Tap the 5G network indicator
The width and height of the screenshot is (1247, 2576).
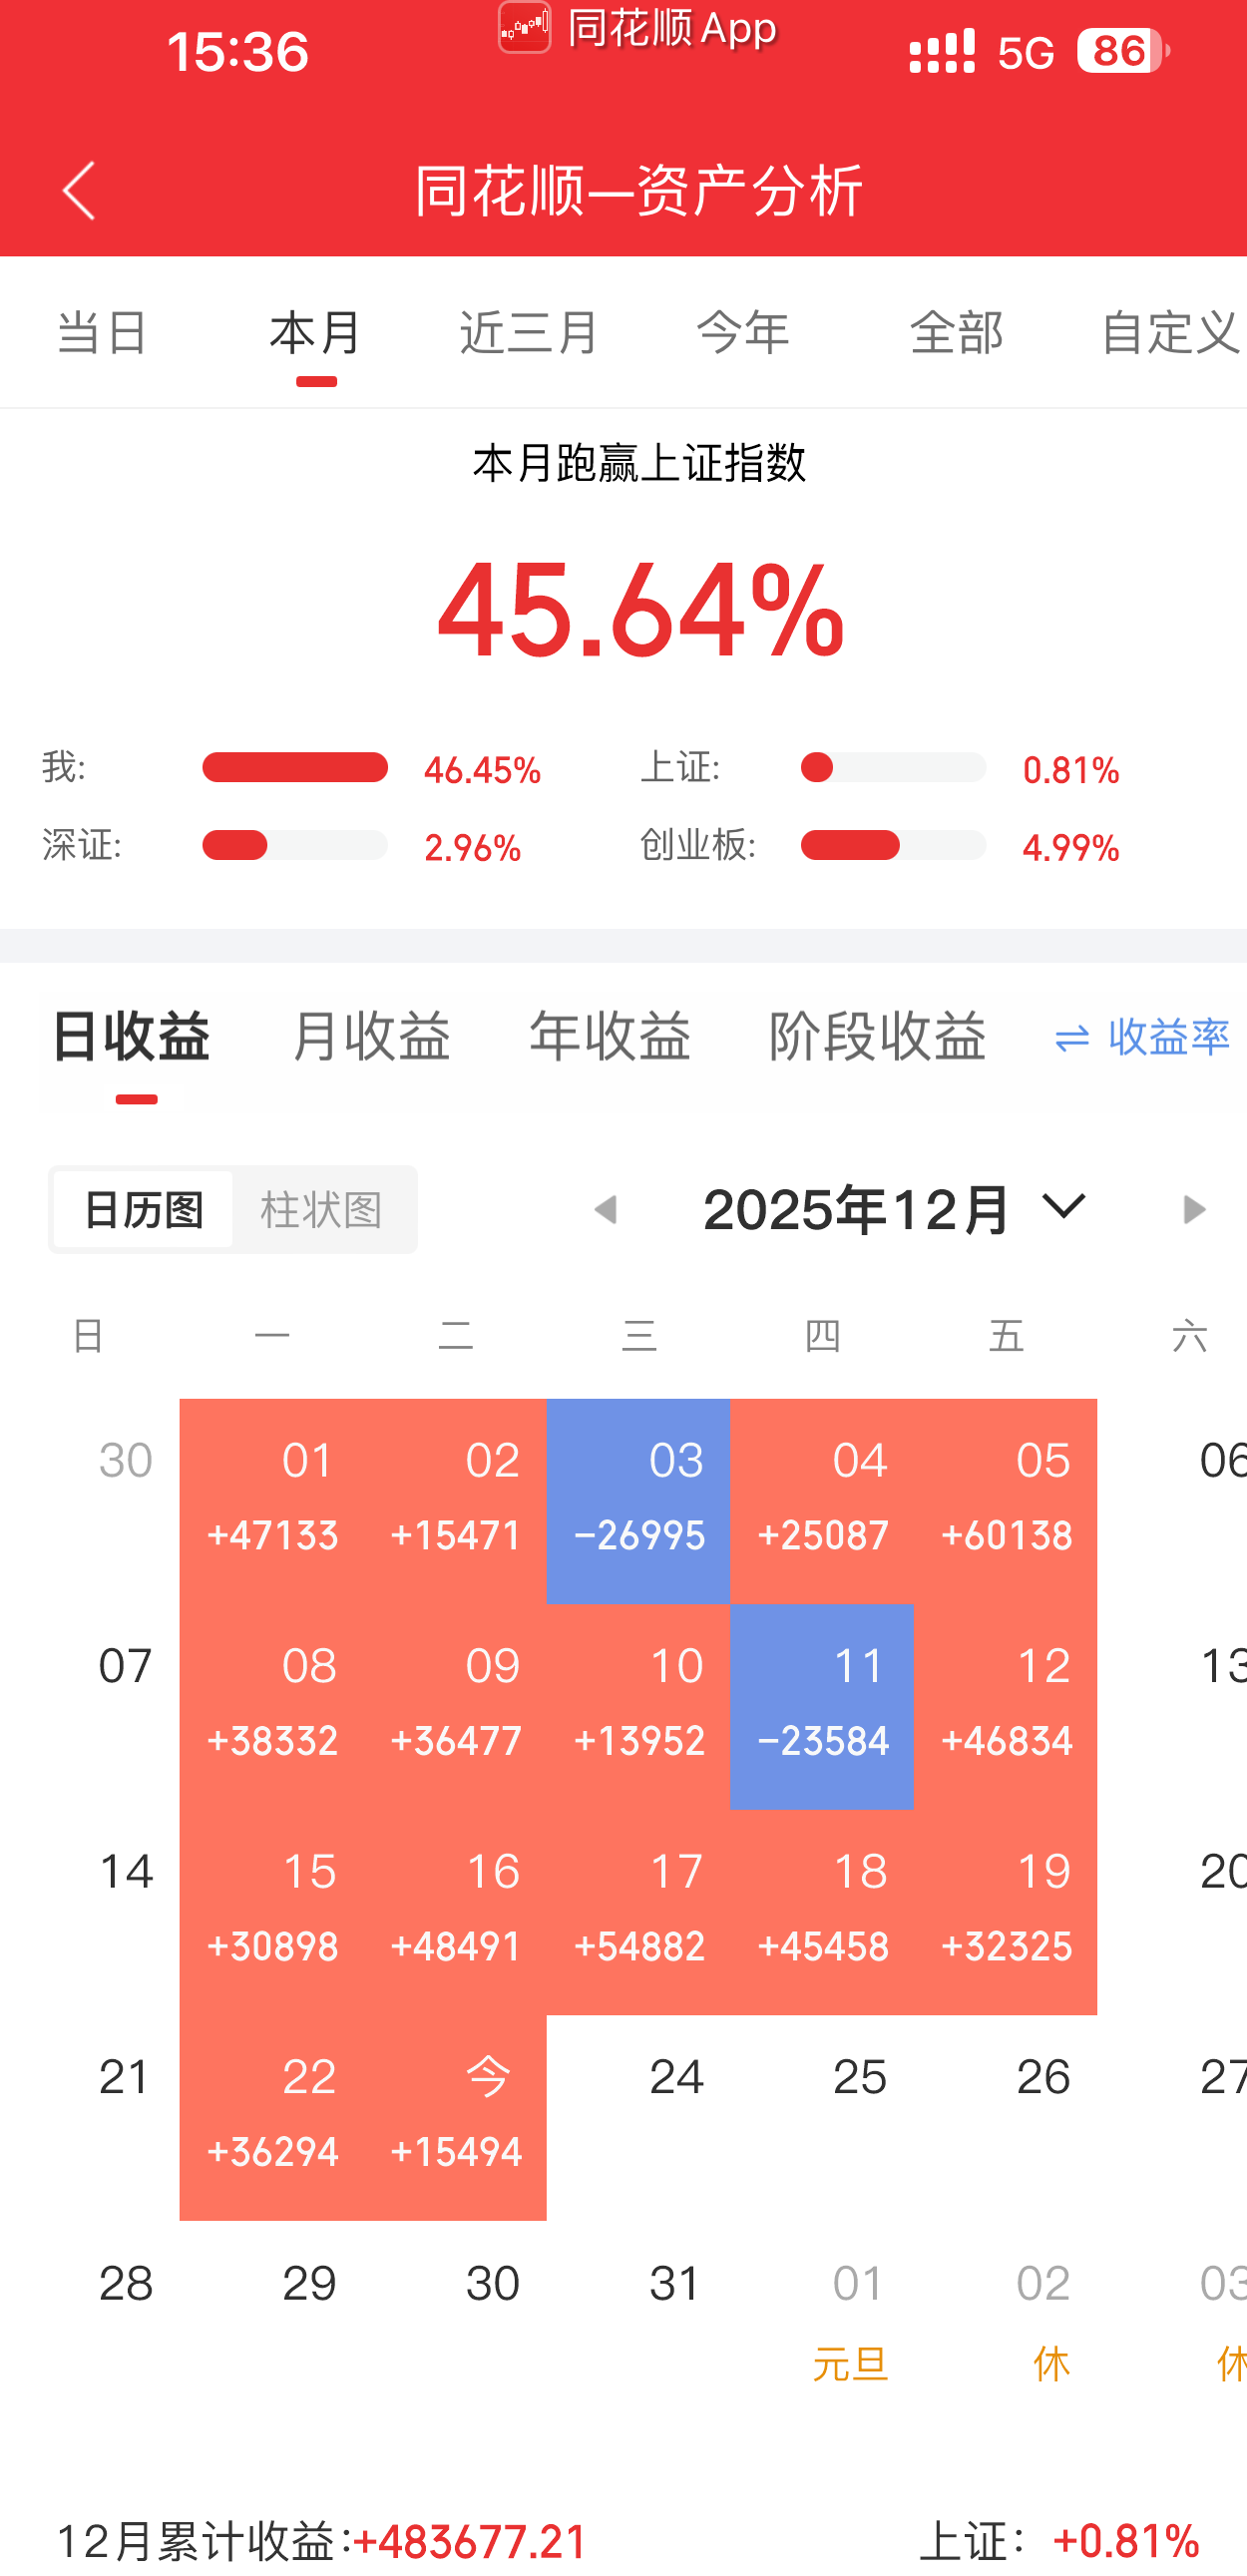pos(1026,53)
